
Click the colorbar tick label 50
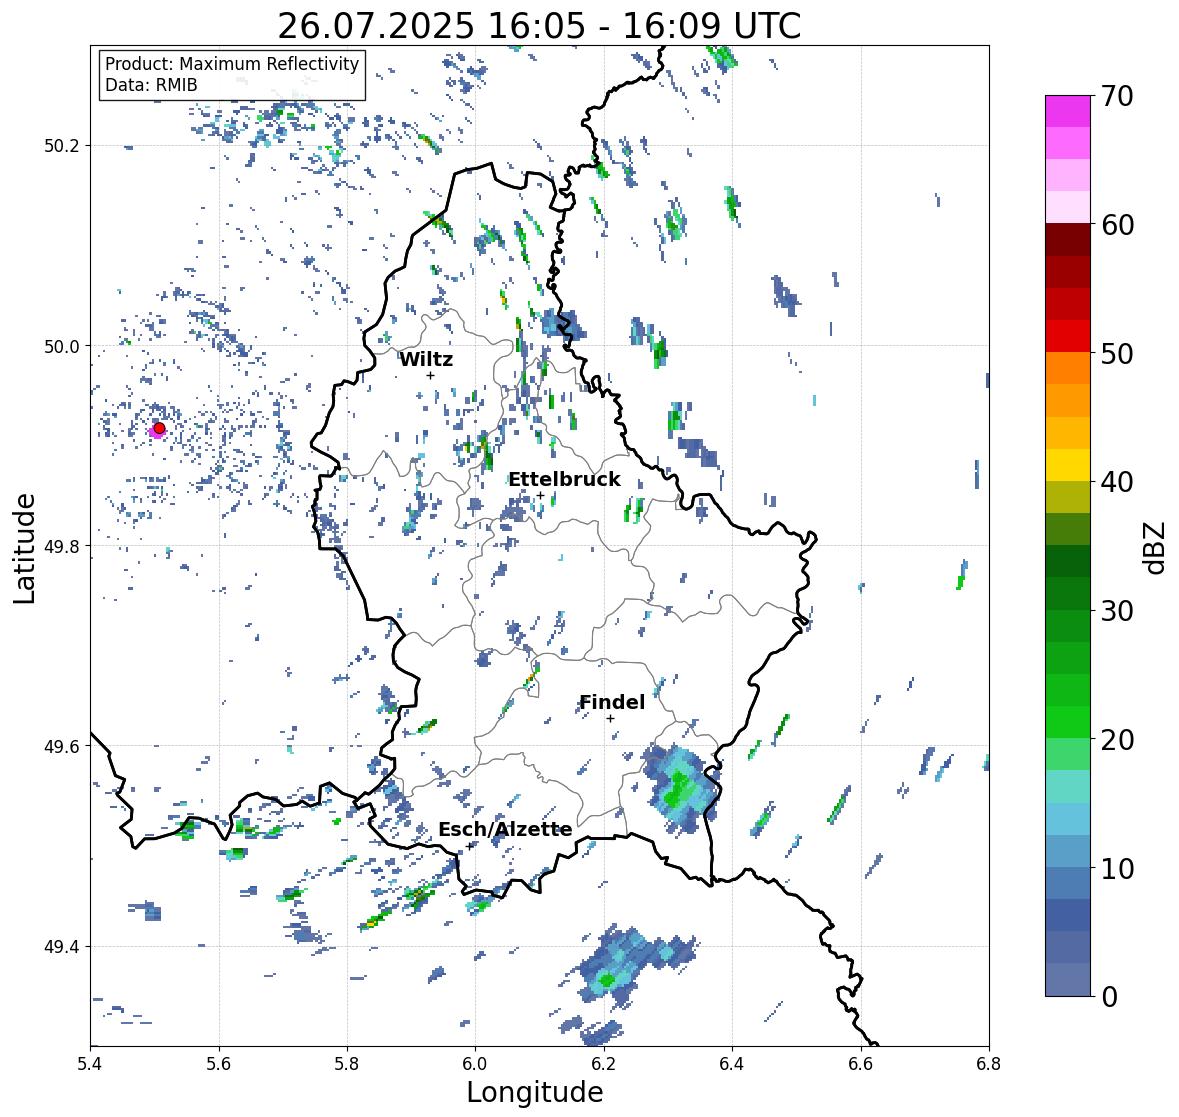(1117, 353)
